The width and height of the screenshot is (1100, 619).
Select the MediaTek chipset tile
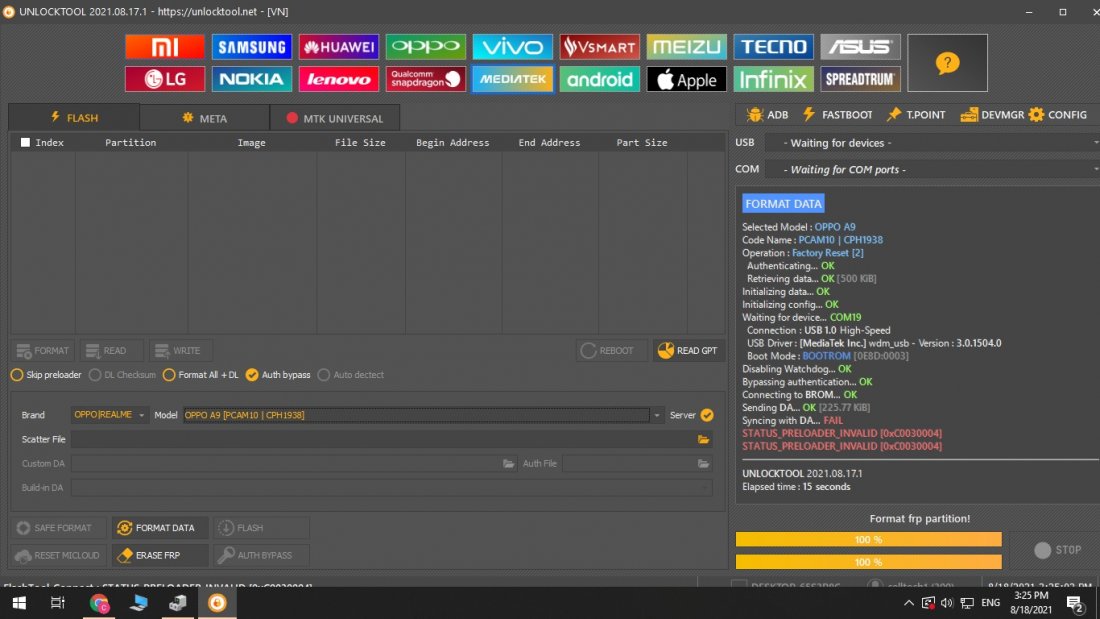(513, 79)
